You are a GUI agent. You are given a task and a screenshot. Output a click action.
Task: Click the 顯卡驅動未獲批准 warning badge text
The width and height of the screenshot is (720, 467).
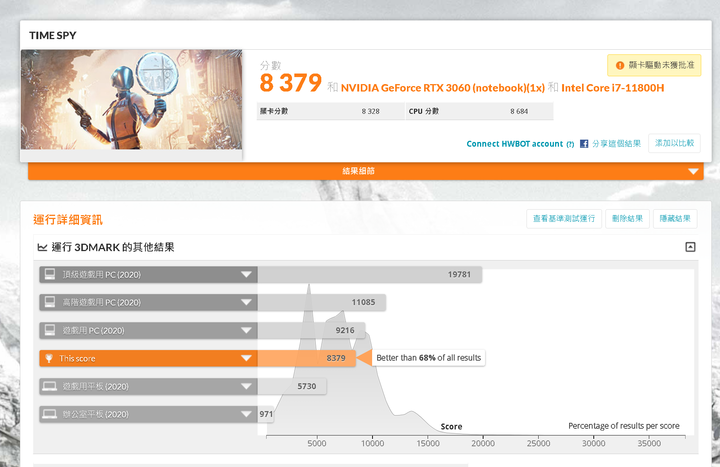click(661, 65)
